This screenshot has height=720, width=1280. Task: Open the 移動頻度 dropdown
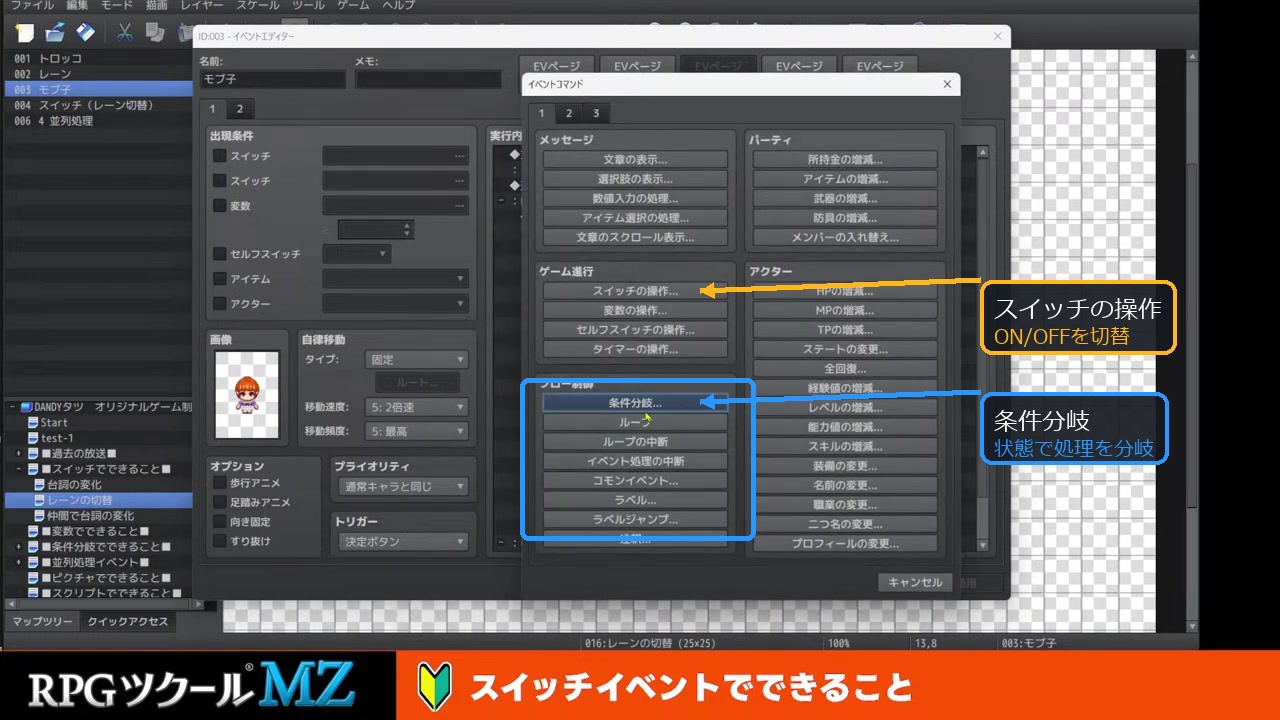418,431
